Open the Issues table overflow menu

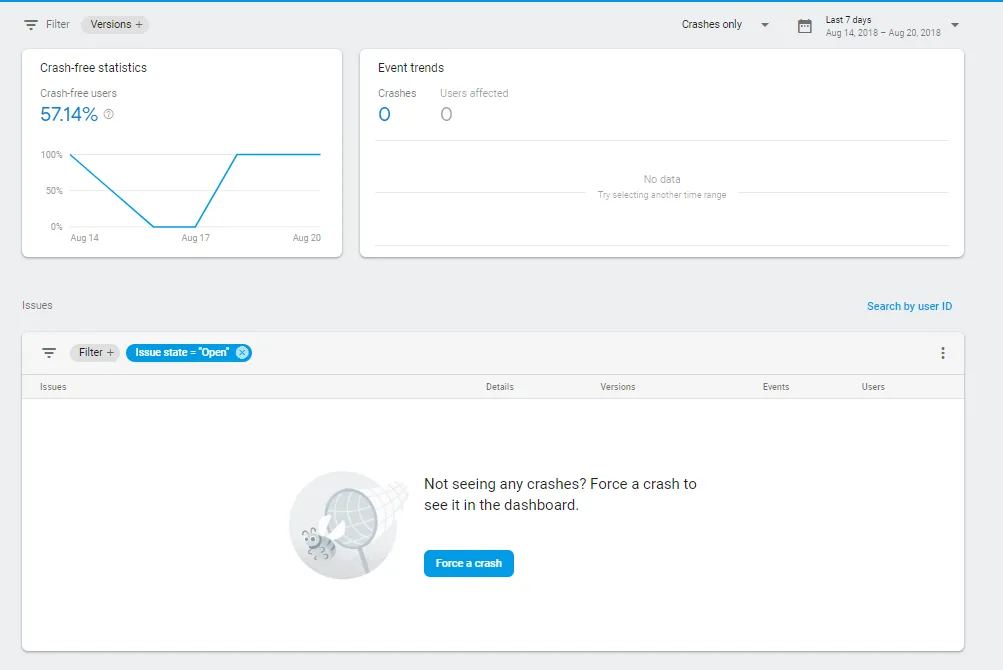click(x=942, y=353)
